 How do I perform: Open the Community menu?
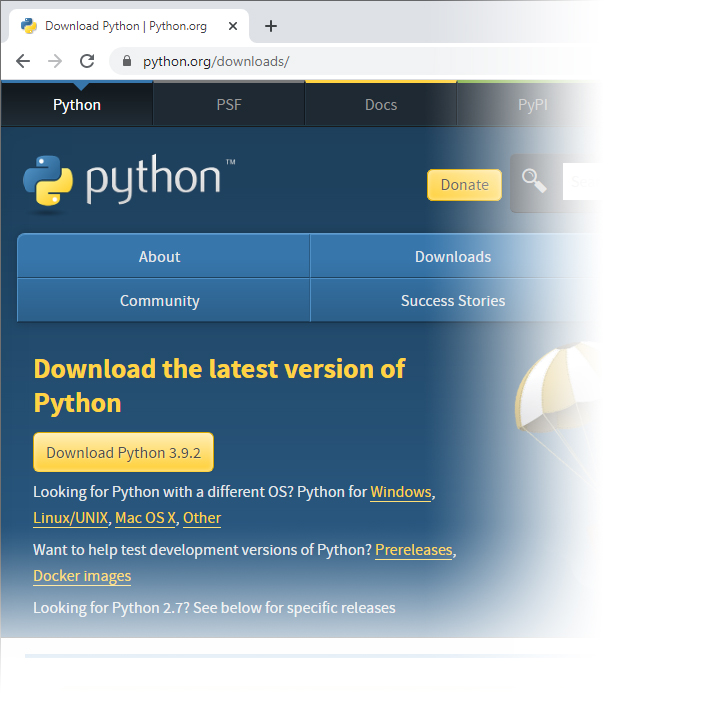click(163, 300)
